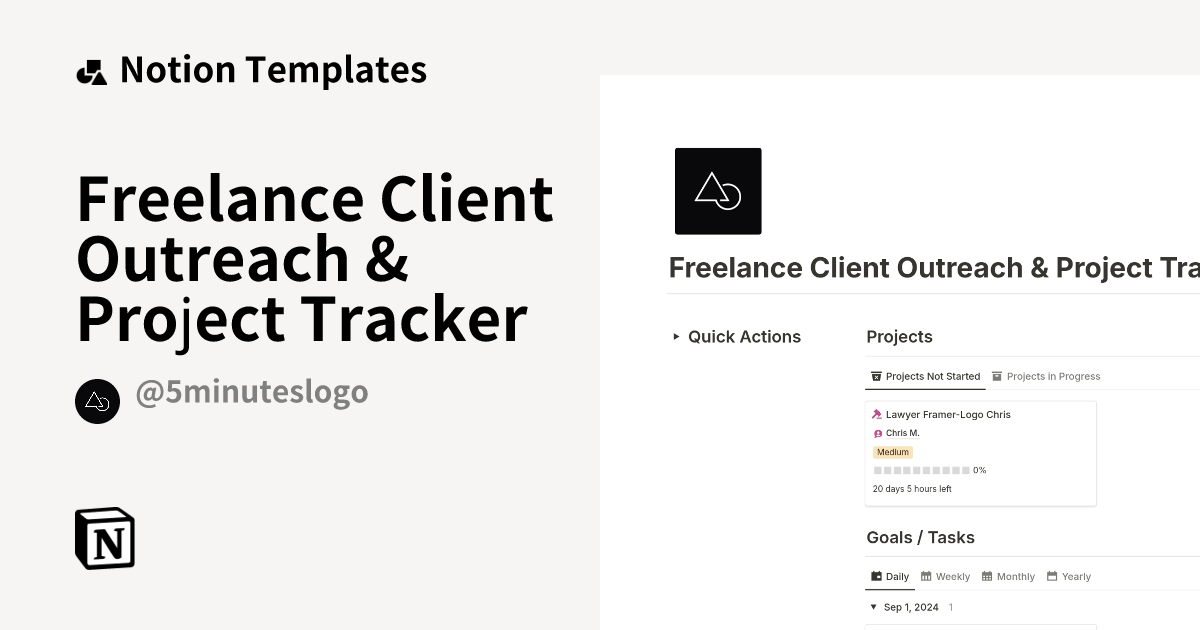Screen dimensions: 1200x630
Task: Select the Daily tab under Goals
Action: point(889,576)
